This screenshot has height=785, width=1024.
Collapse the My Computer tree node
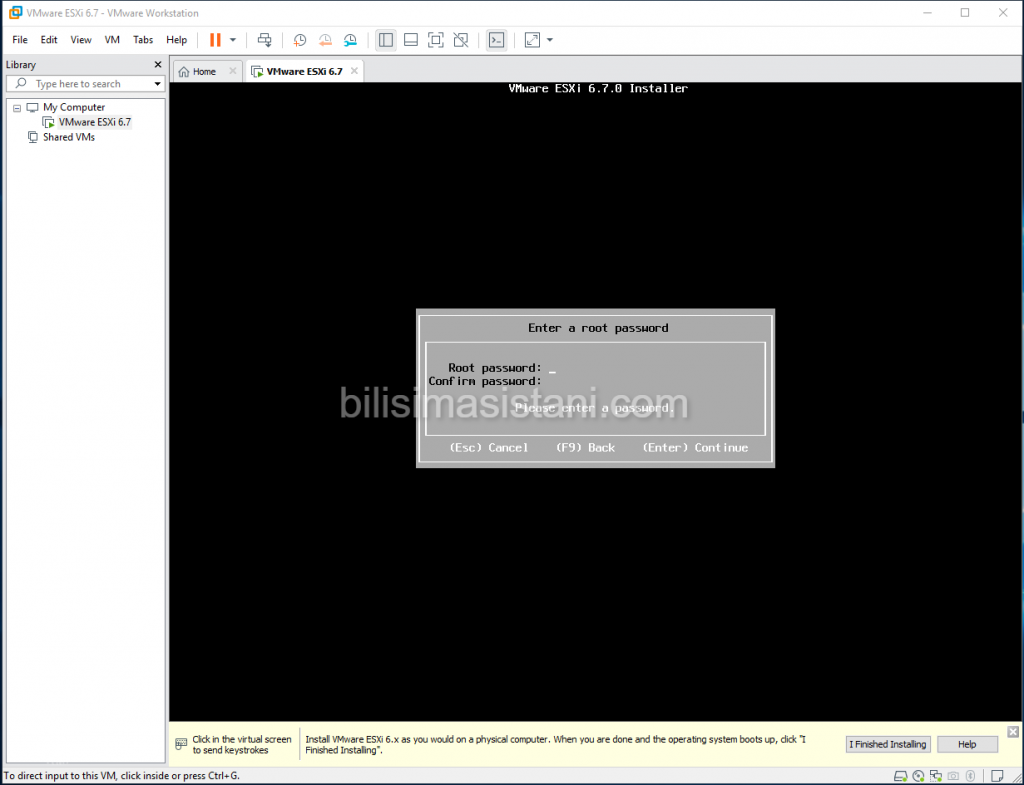17,108
